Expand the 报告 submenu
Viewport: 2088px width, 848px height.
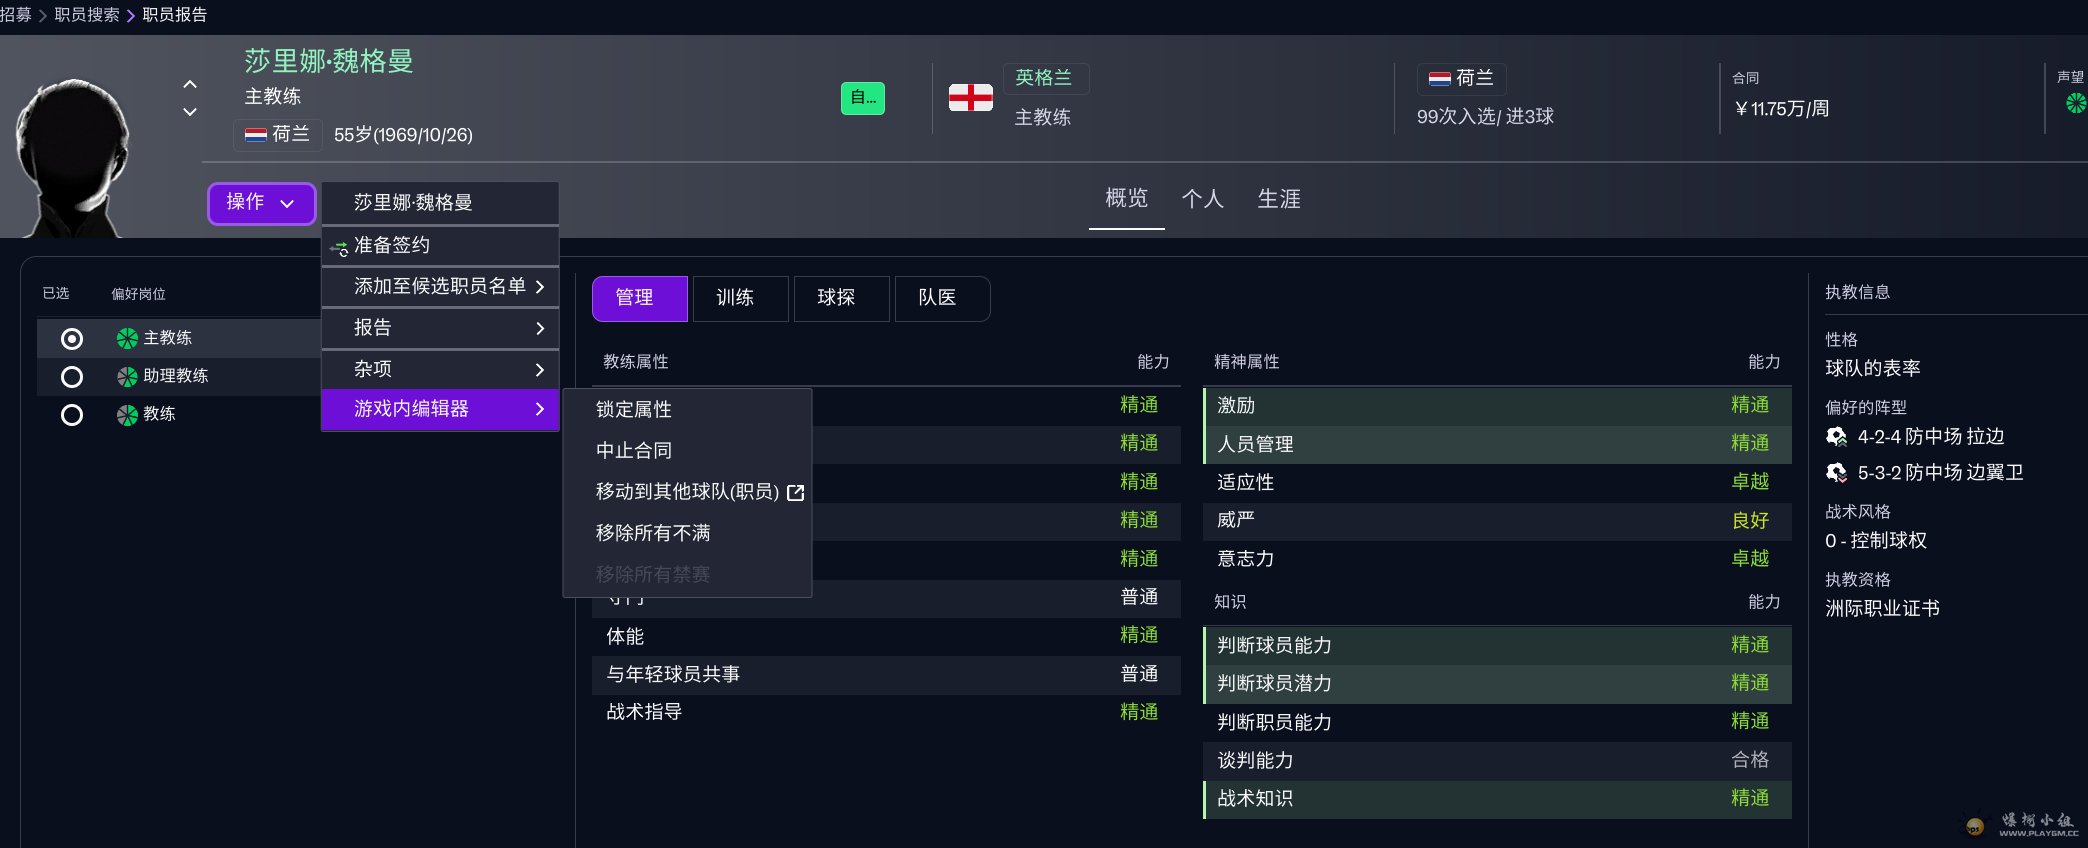pyautogui.click(x=440, y=328)
